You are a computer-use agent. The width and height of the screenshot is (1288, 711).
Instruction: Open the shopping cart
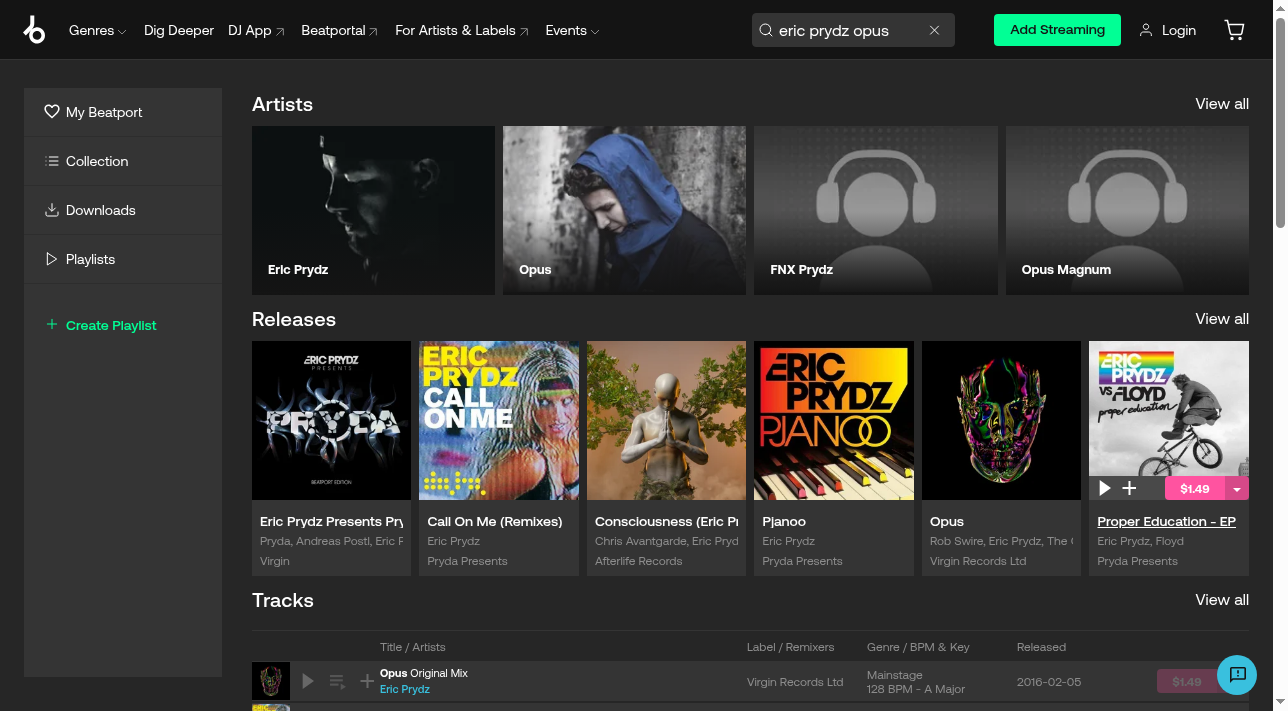pos(1235,30)
